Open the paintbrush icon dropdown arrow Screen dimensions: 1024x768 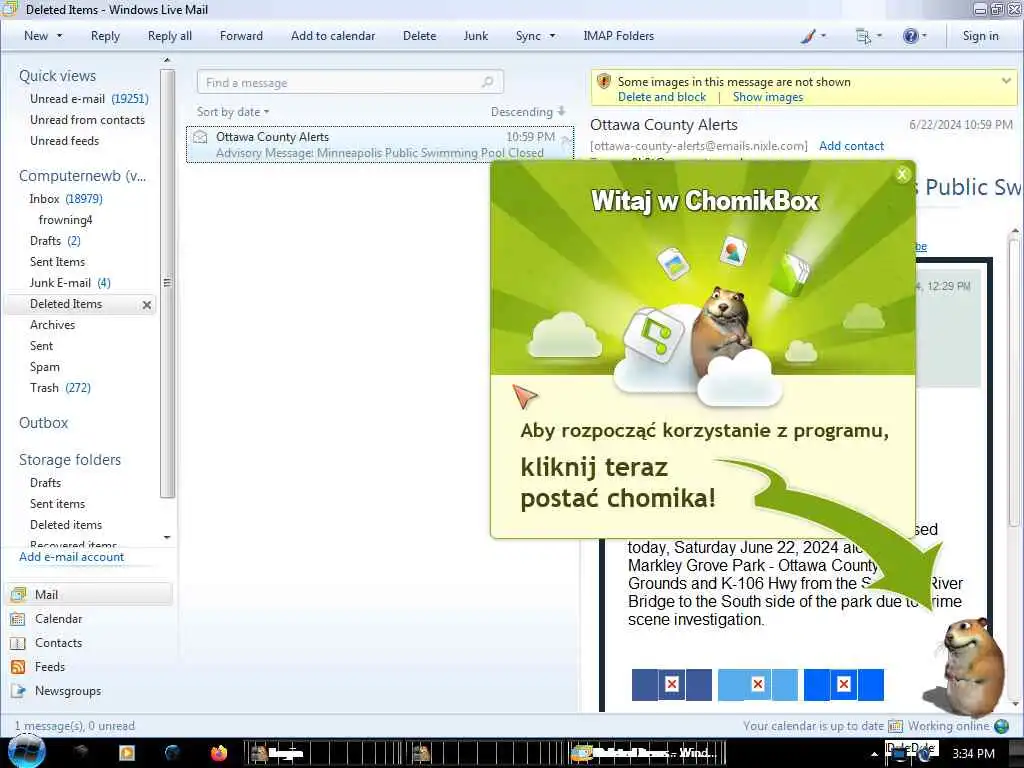[x=823, y=36]
